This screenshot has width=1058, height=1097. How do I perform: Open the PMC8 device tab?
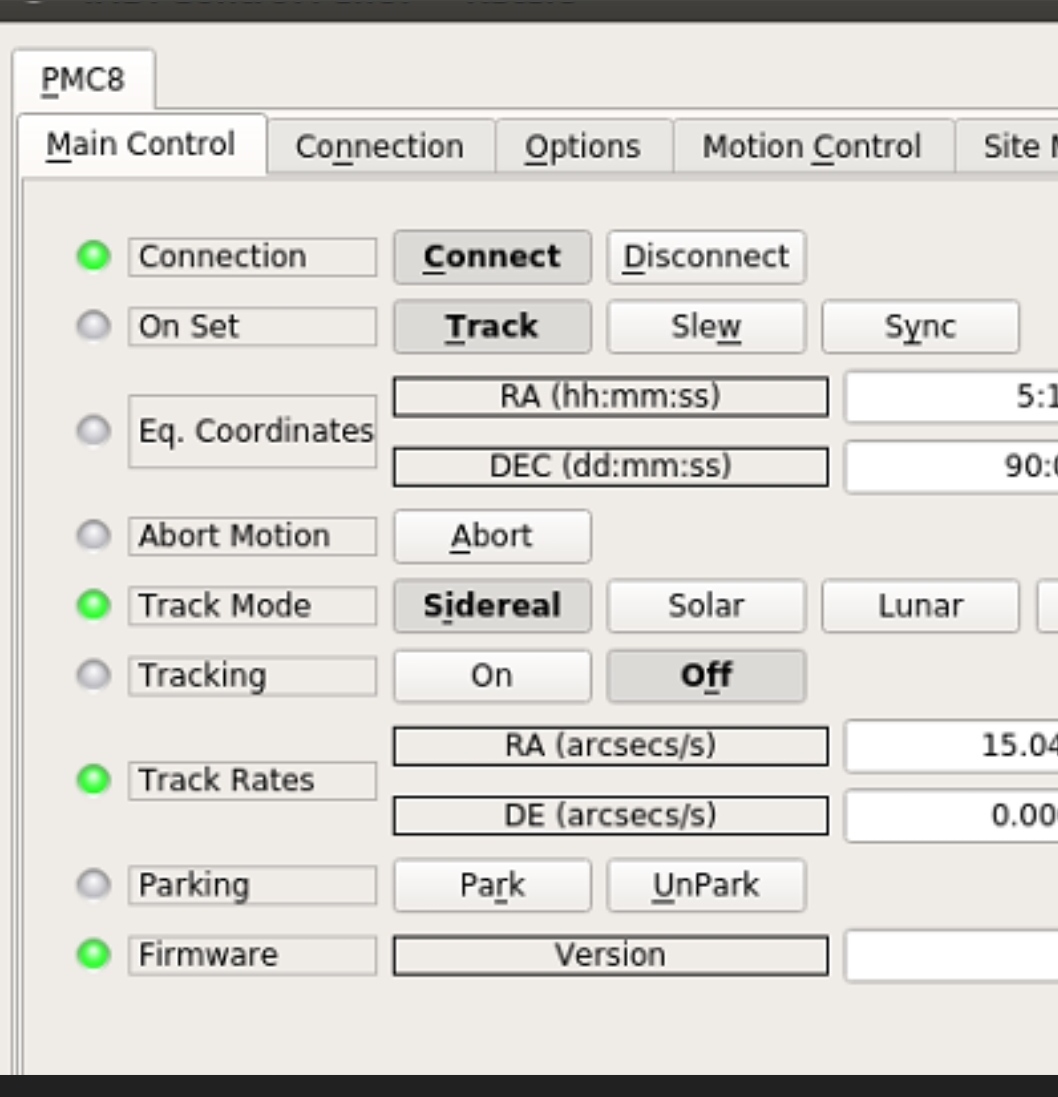83,79
